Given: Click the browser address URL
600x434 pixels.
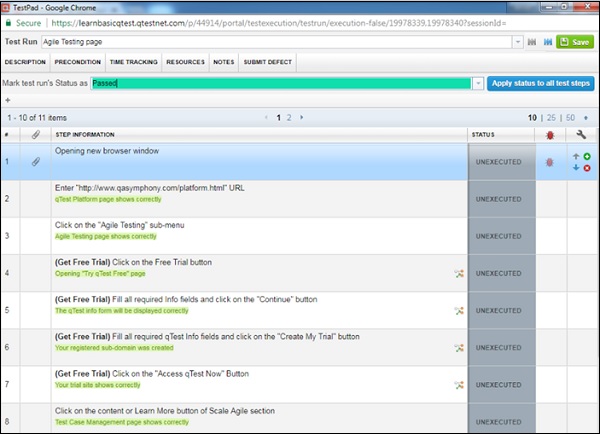Looking at the screenshot, I should (279, 23).
